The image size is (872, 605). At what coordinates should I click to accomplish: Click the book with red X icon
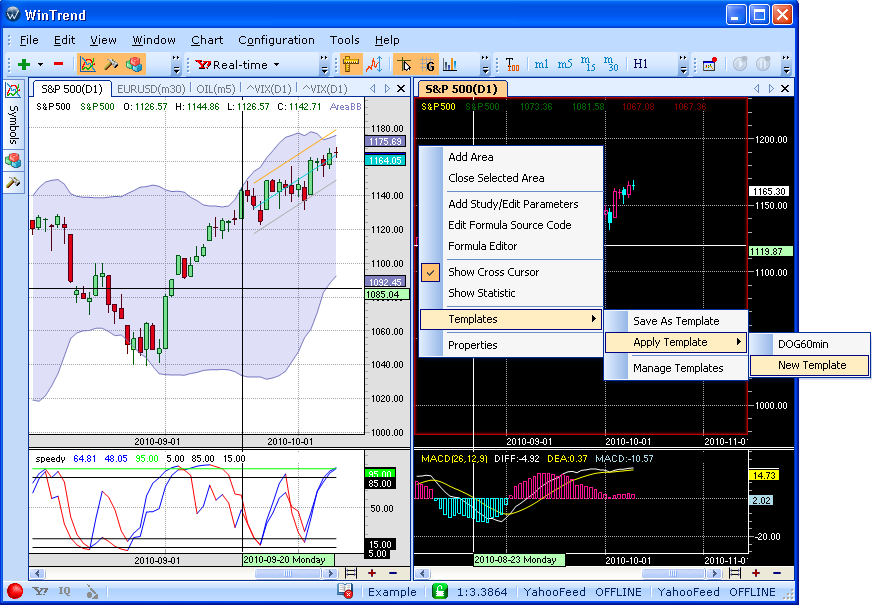[x=345, y=591]
